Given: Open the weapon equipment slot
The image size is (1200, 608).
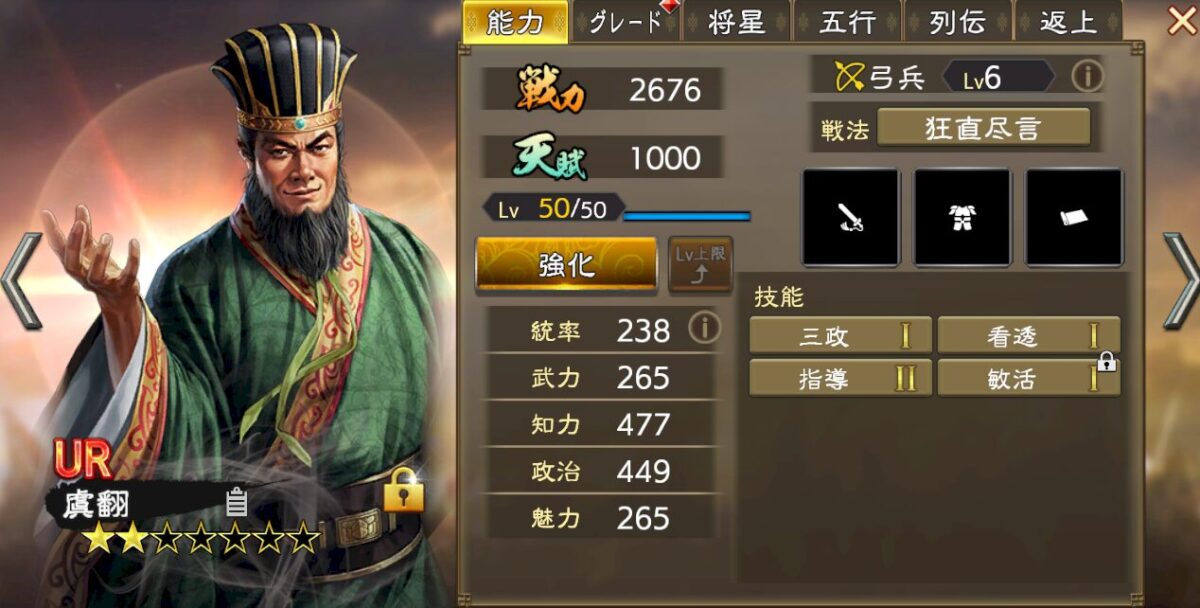Looking at the screenshot, I should tap(851, 218).
